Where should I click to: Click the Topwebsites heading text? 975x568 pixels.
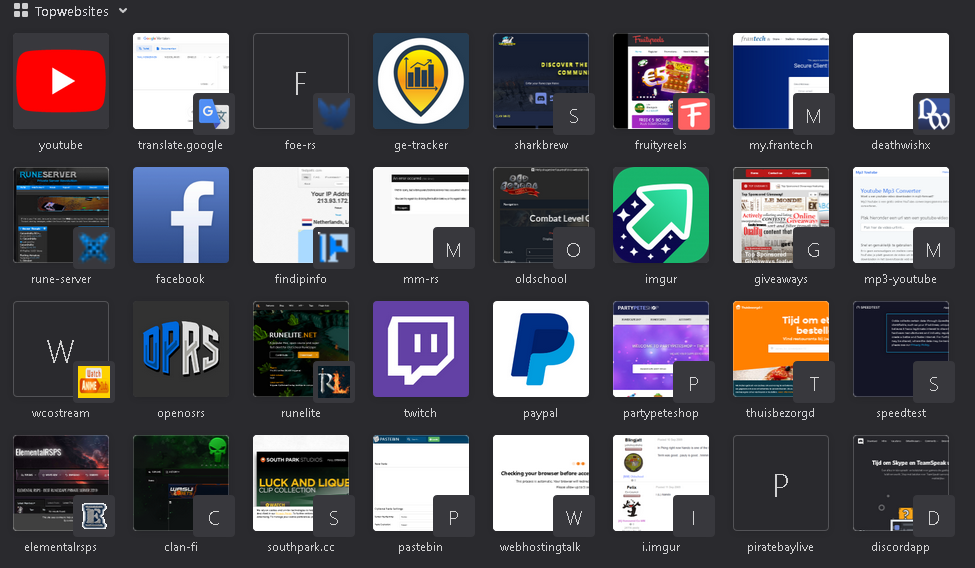pos(72,11)
